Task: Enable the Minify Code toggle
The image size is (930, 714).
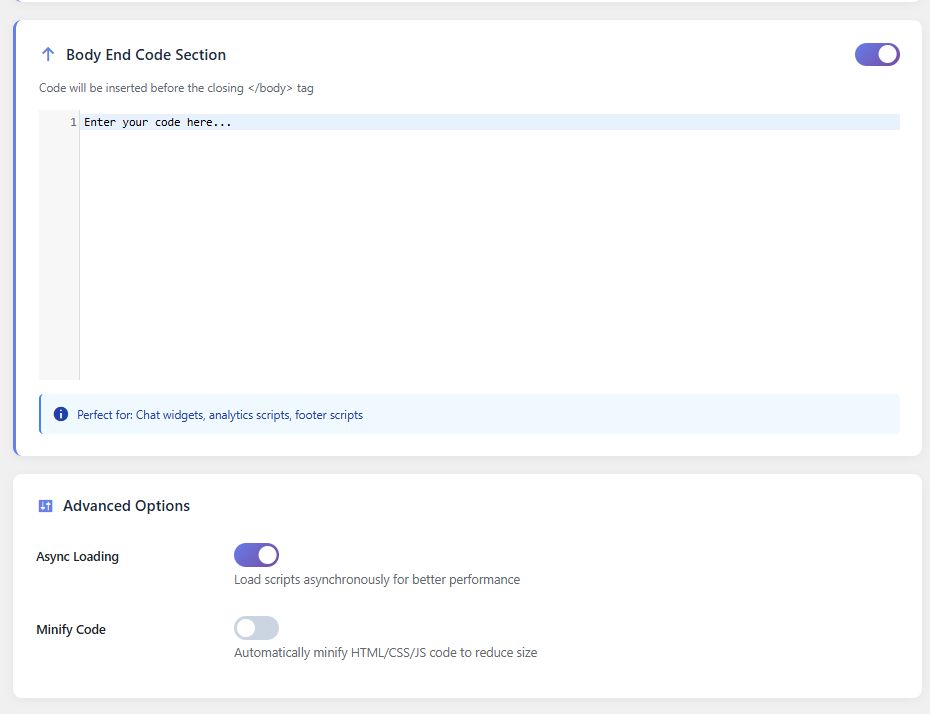Action: 256,628
